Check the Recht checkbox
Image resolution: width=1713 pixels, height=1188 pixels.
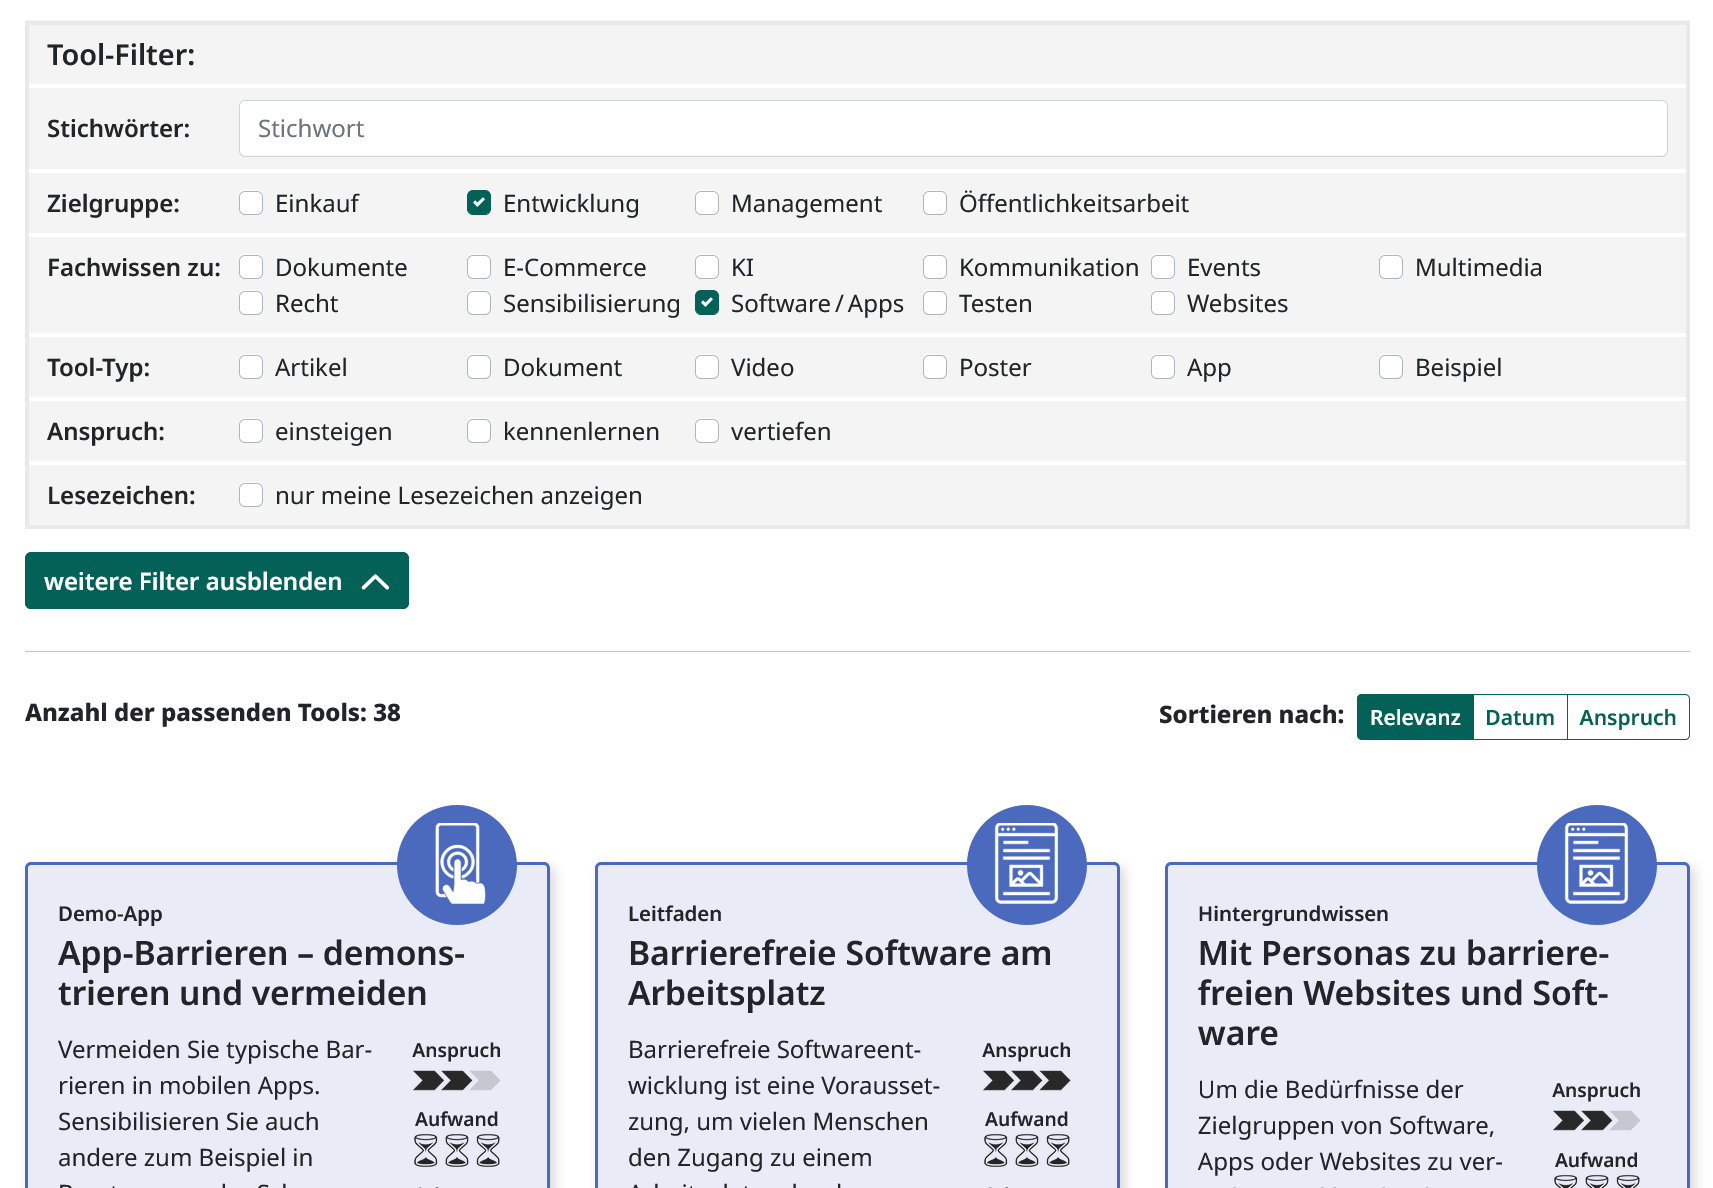pos(251,303)
